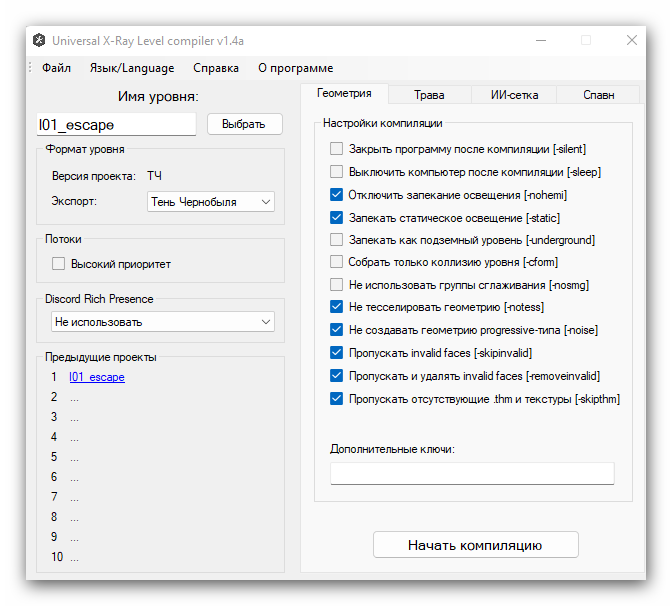Open l01_escape link in previous projects
The width and height of the screenshot is (672, 606).
[97, 377]
